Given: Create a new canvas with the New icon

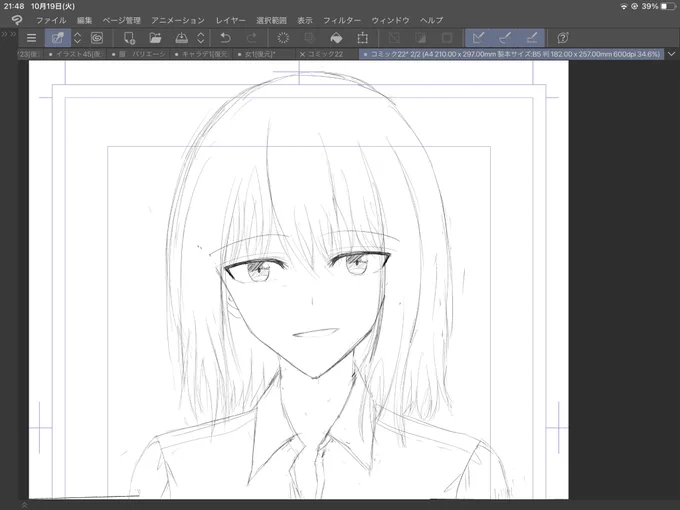Looking at the screenshot, I should (x=129, y=38).
